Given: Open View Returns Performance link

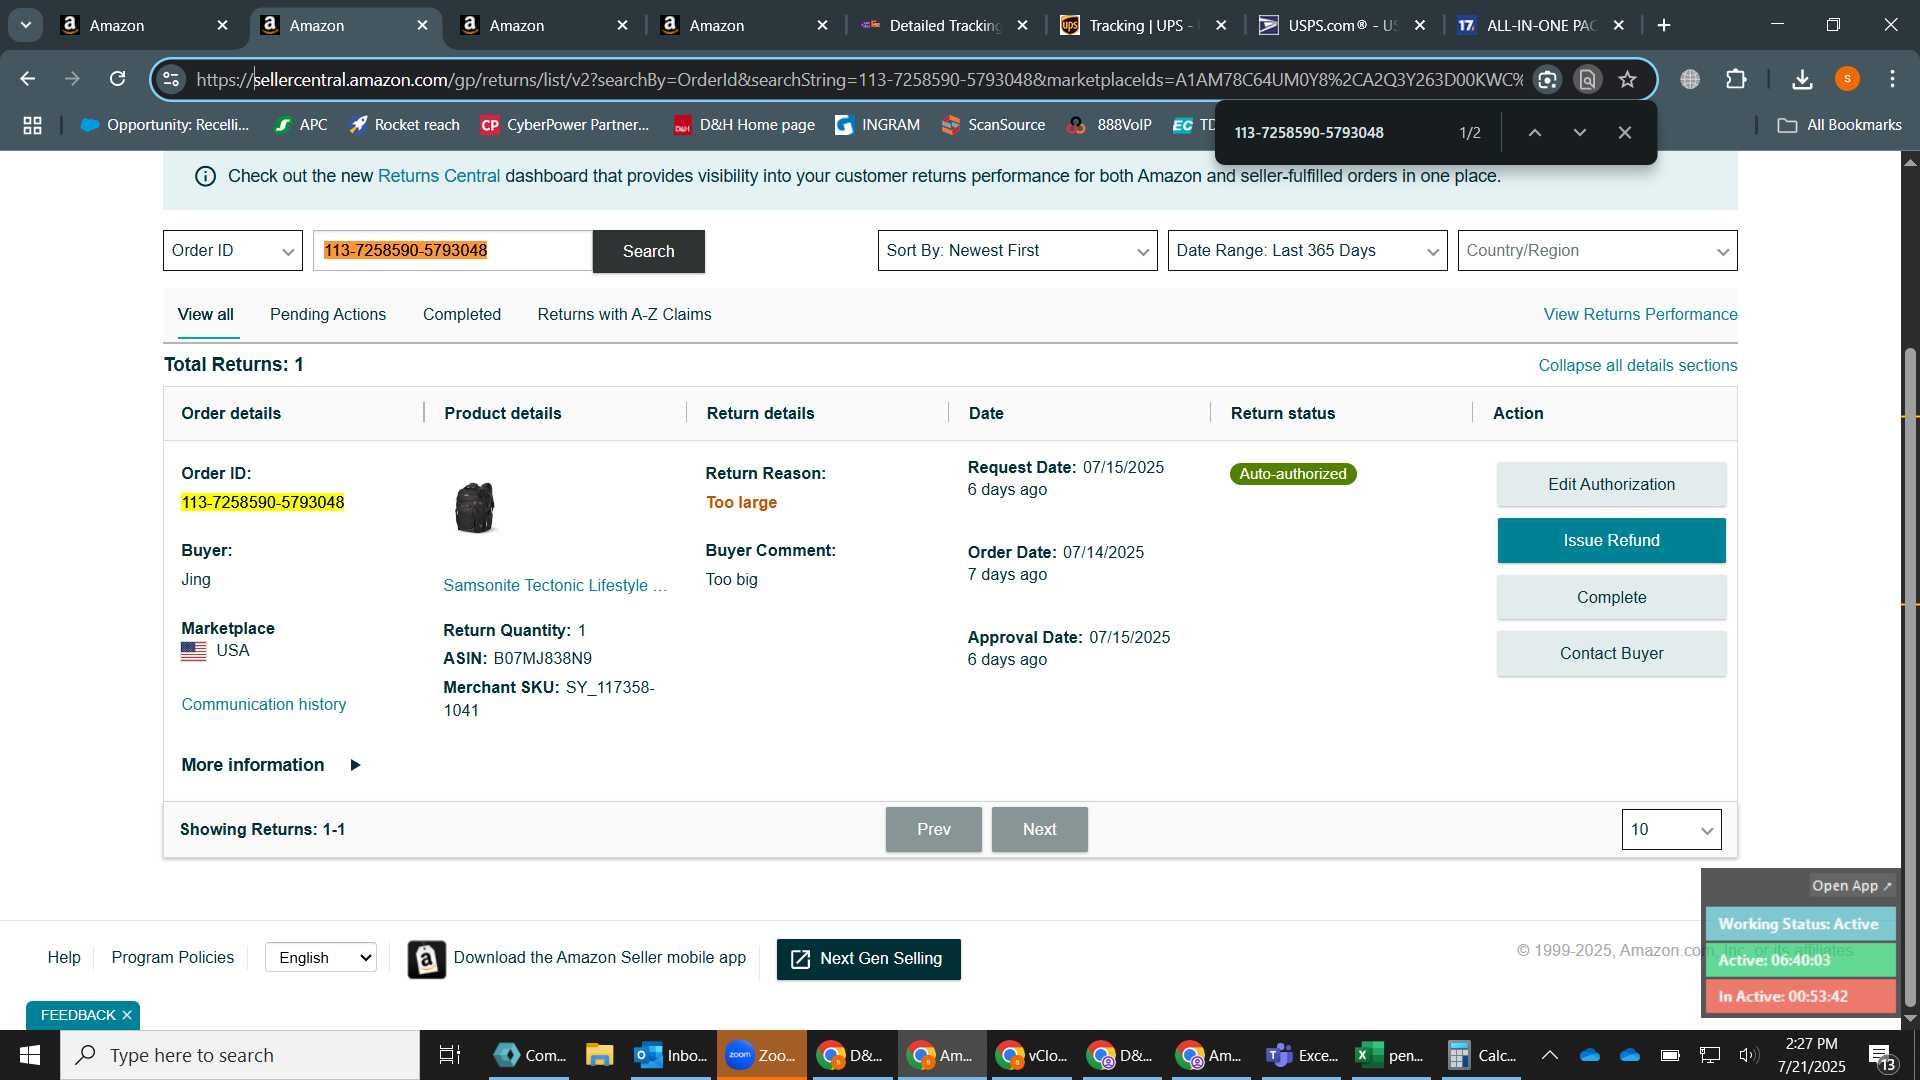Looking at the screenshot, I should point(1640,314).
